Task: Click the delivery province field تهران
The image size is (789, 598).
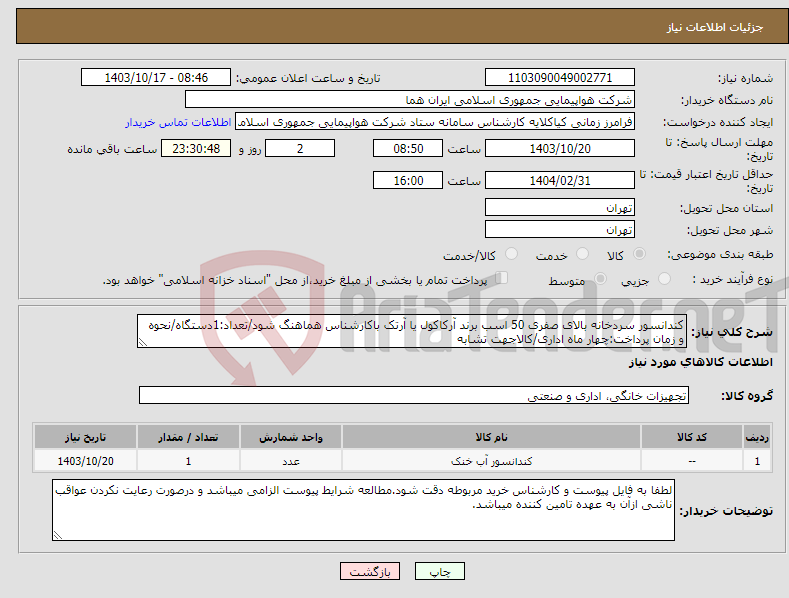Action: coord(560,207)
